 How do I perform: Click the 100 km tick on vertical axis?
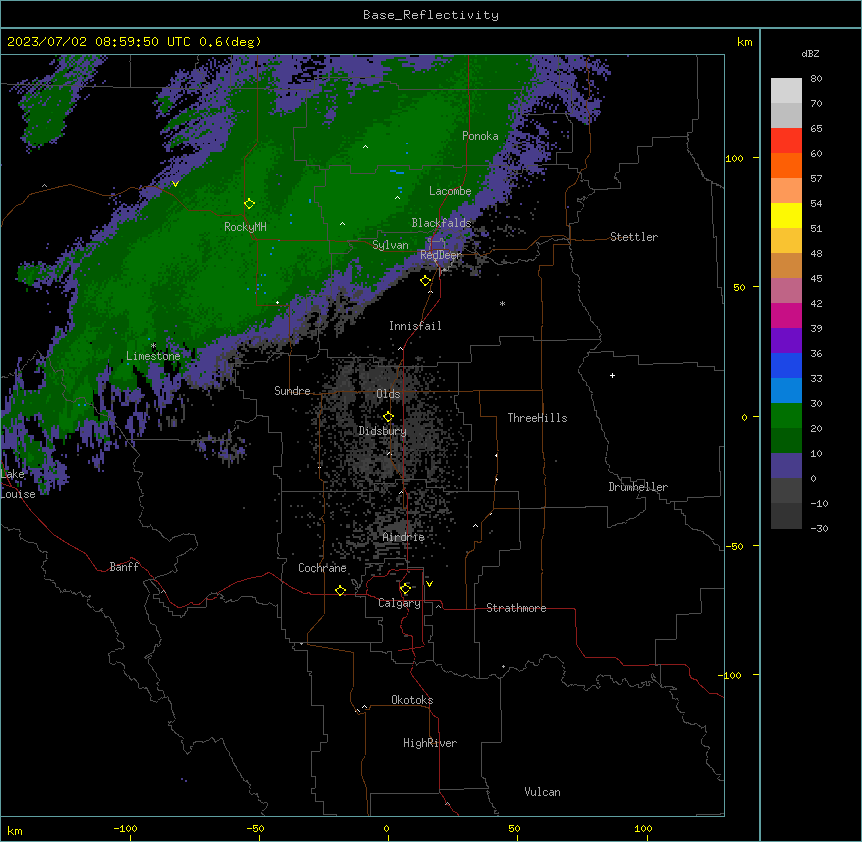(734, 158)
